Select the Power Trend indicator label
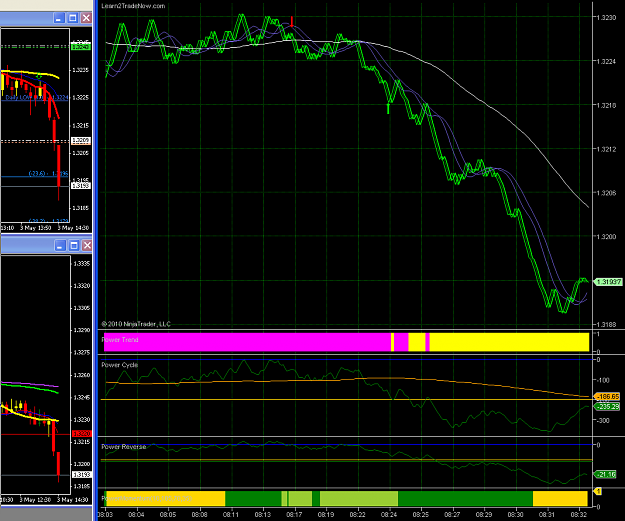This screenshot has height=521, width=625. click(x=120, y=340)
